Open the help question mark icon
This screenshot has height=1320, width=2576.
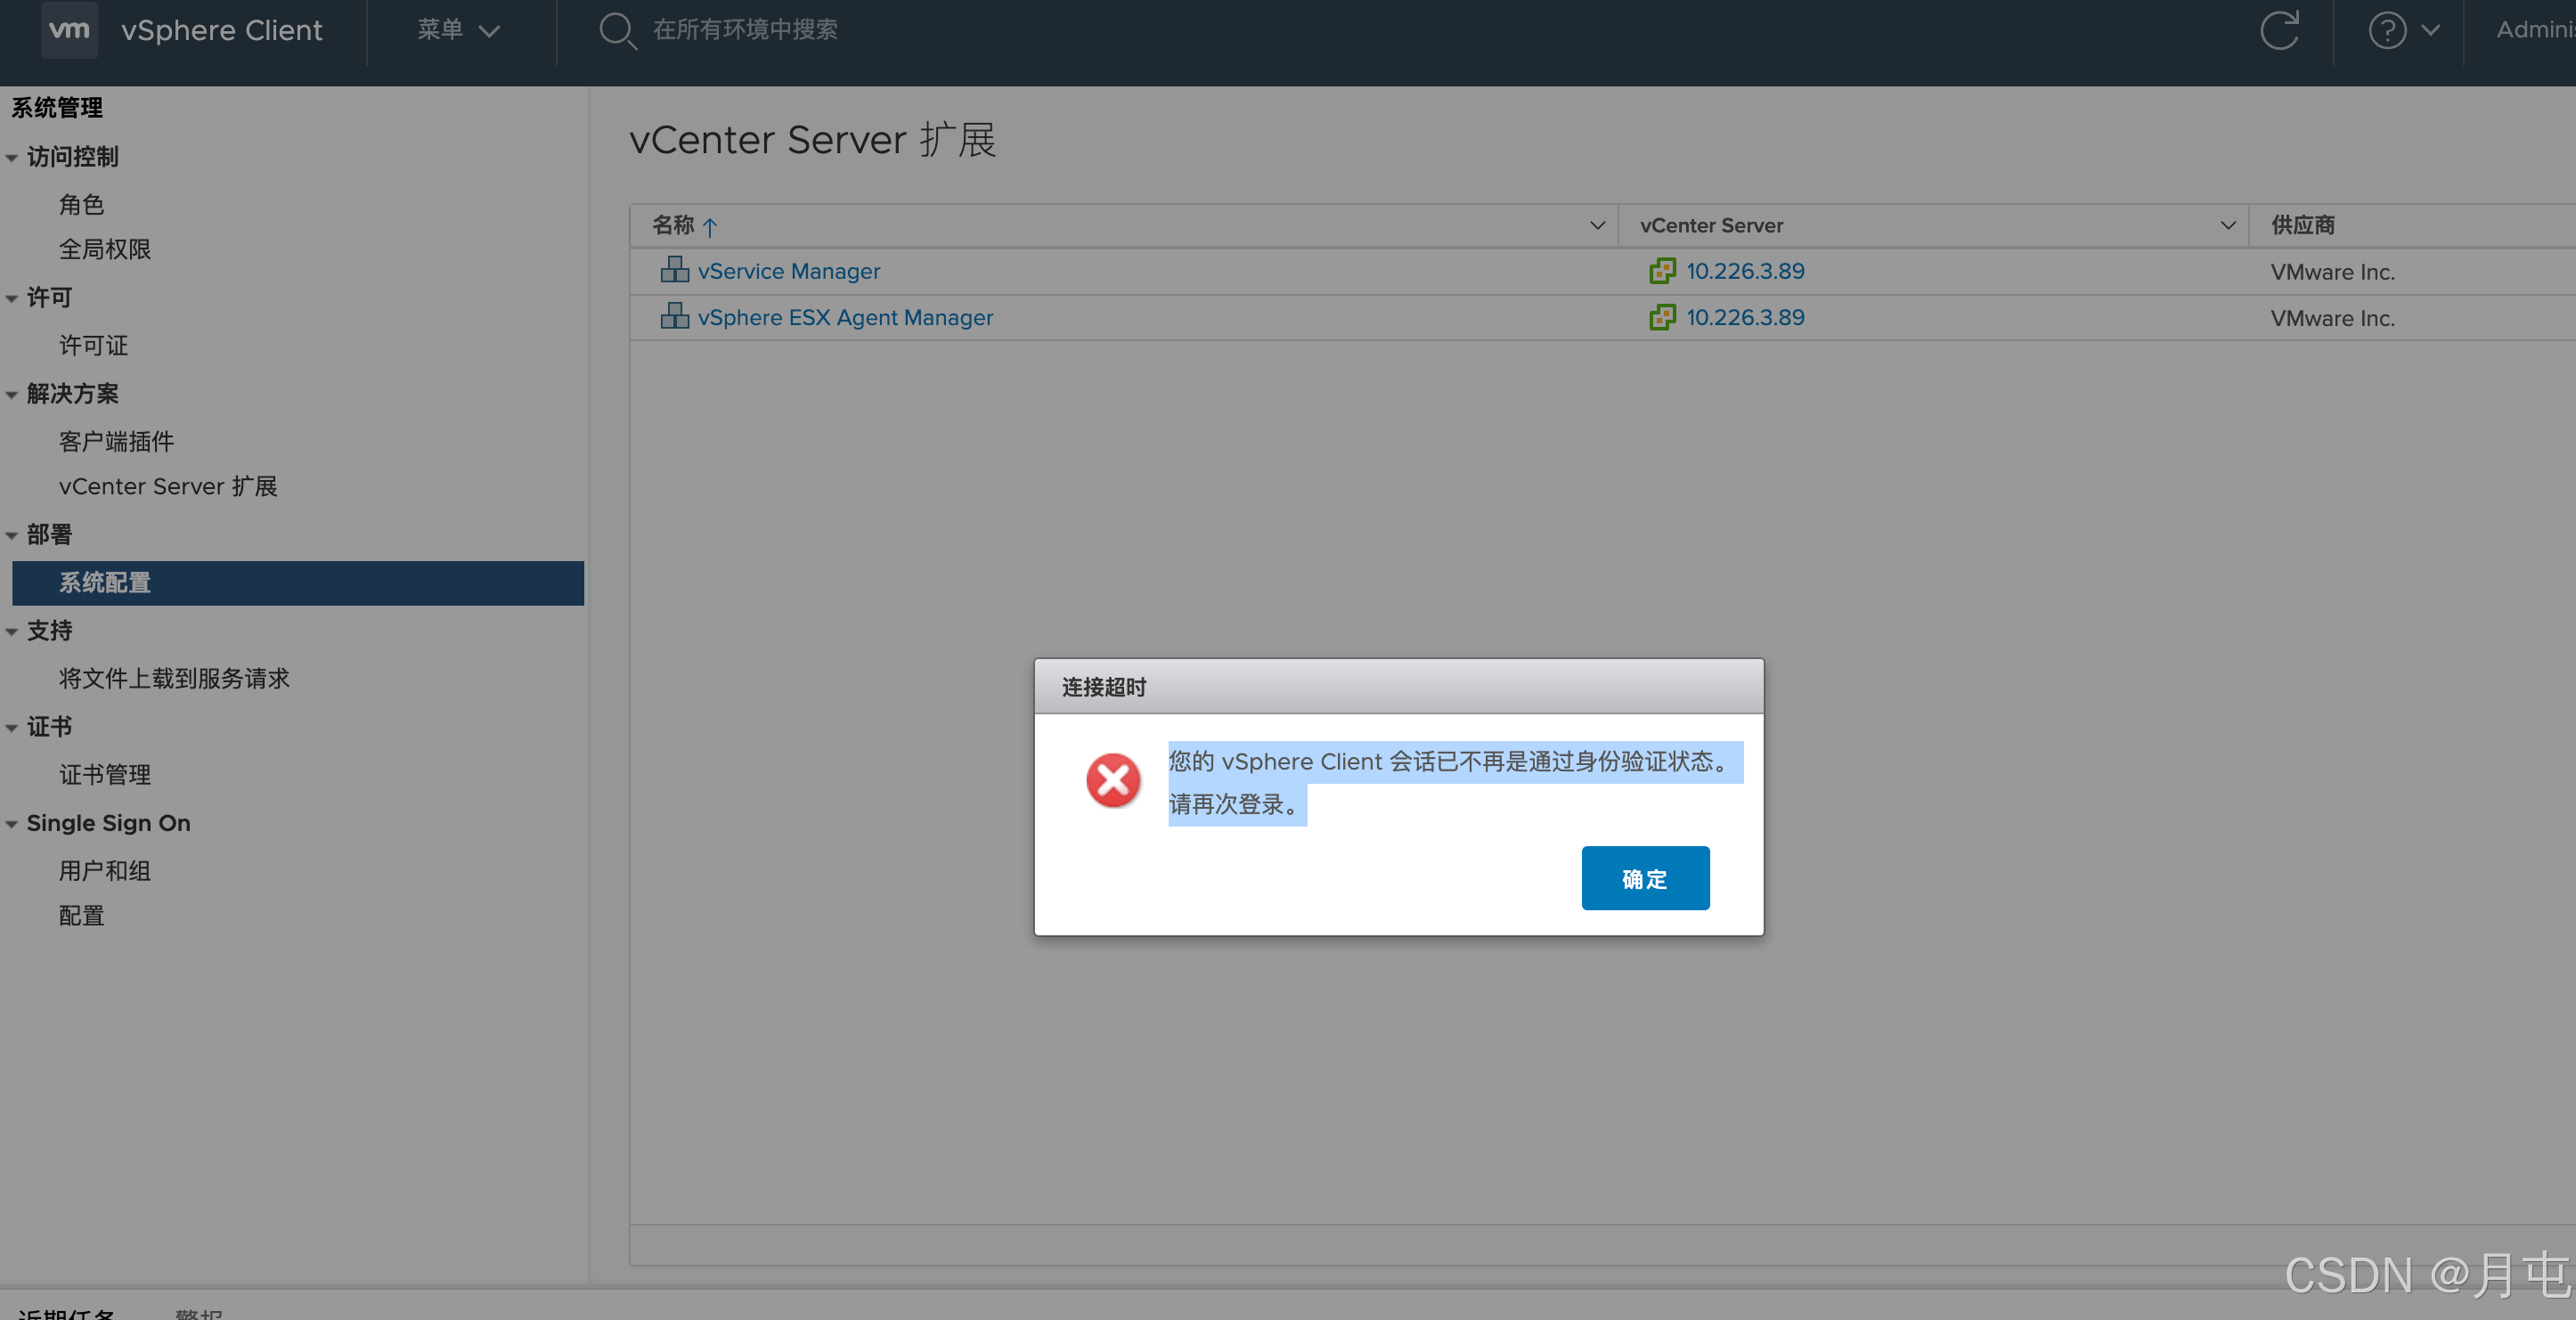[2386, 30]
